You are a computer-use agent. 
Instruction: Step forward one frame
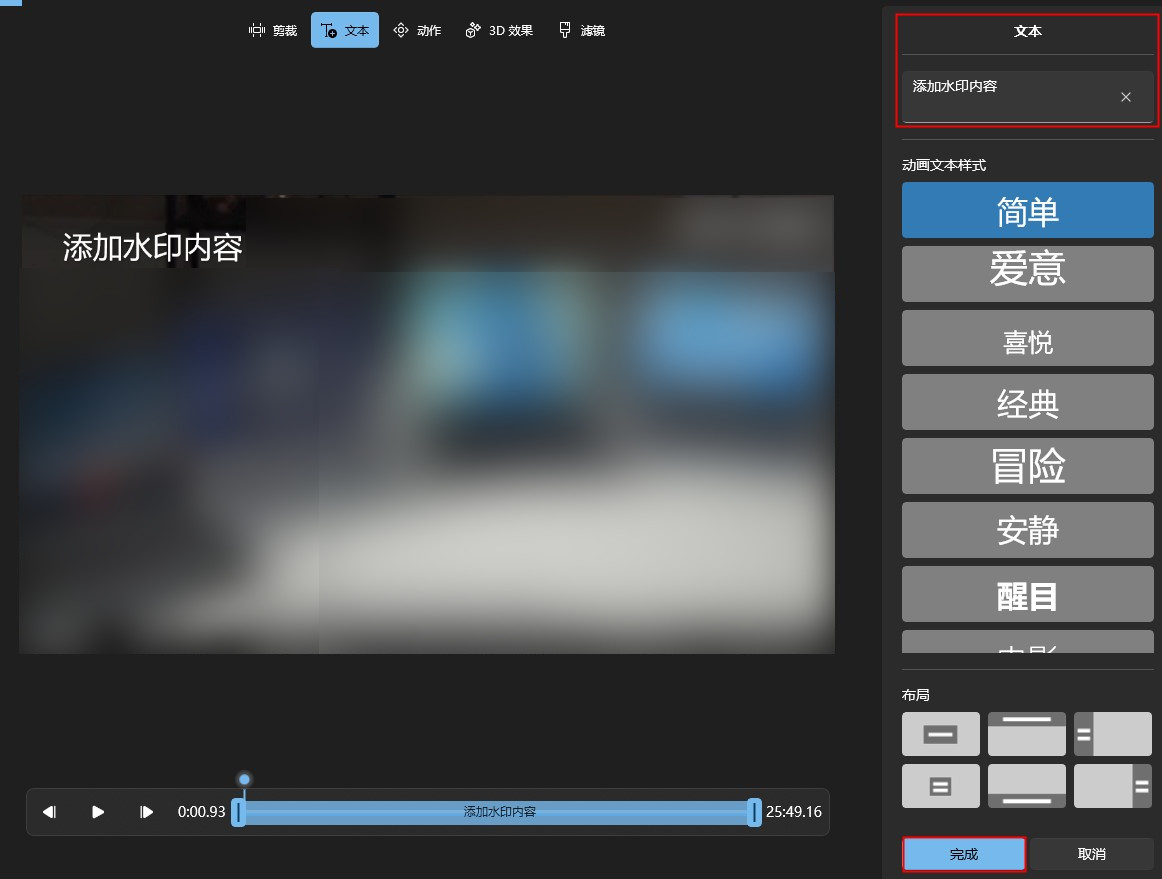[146, 812]
